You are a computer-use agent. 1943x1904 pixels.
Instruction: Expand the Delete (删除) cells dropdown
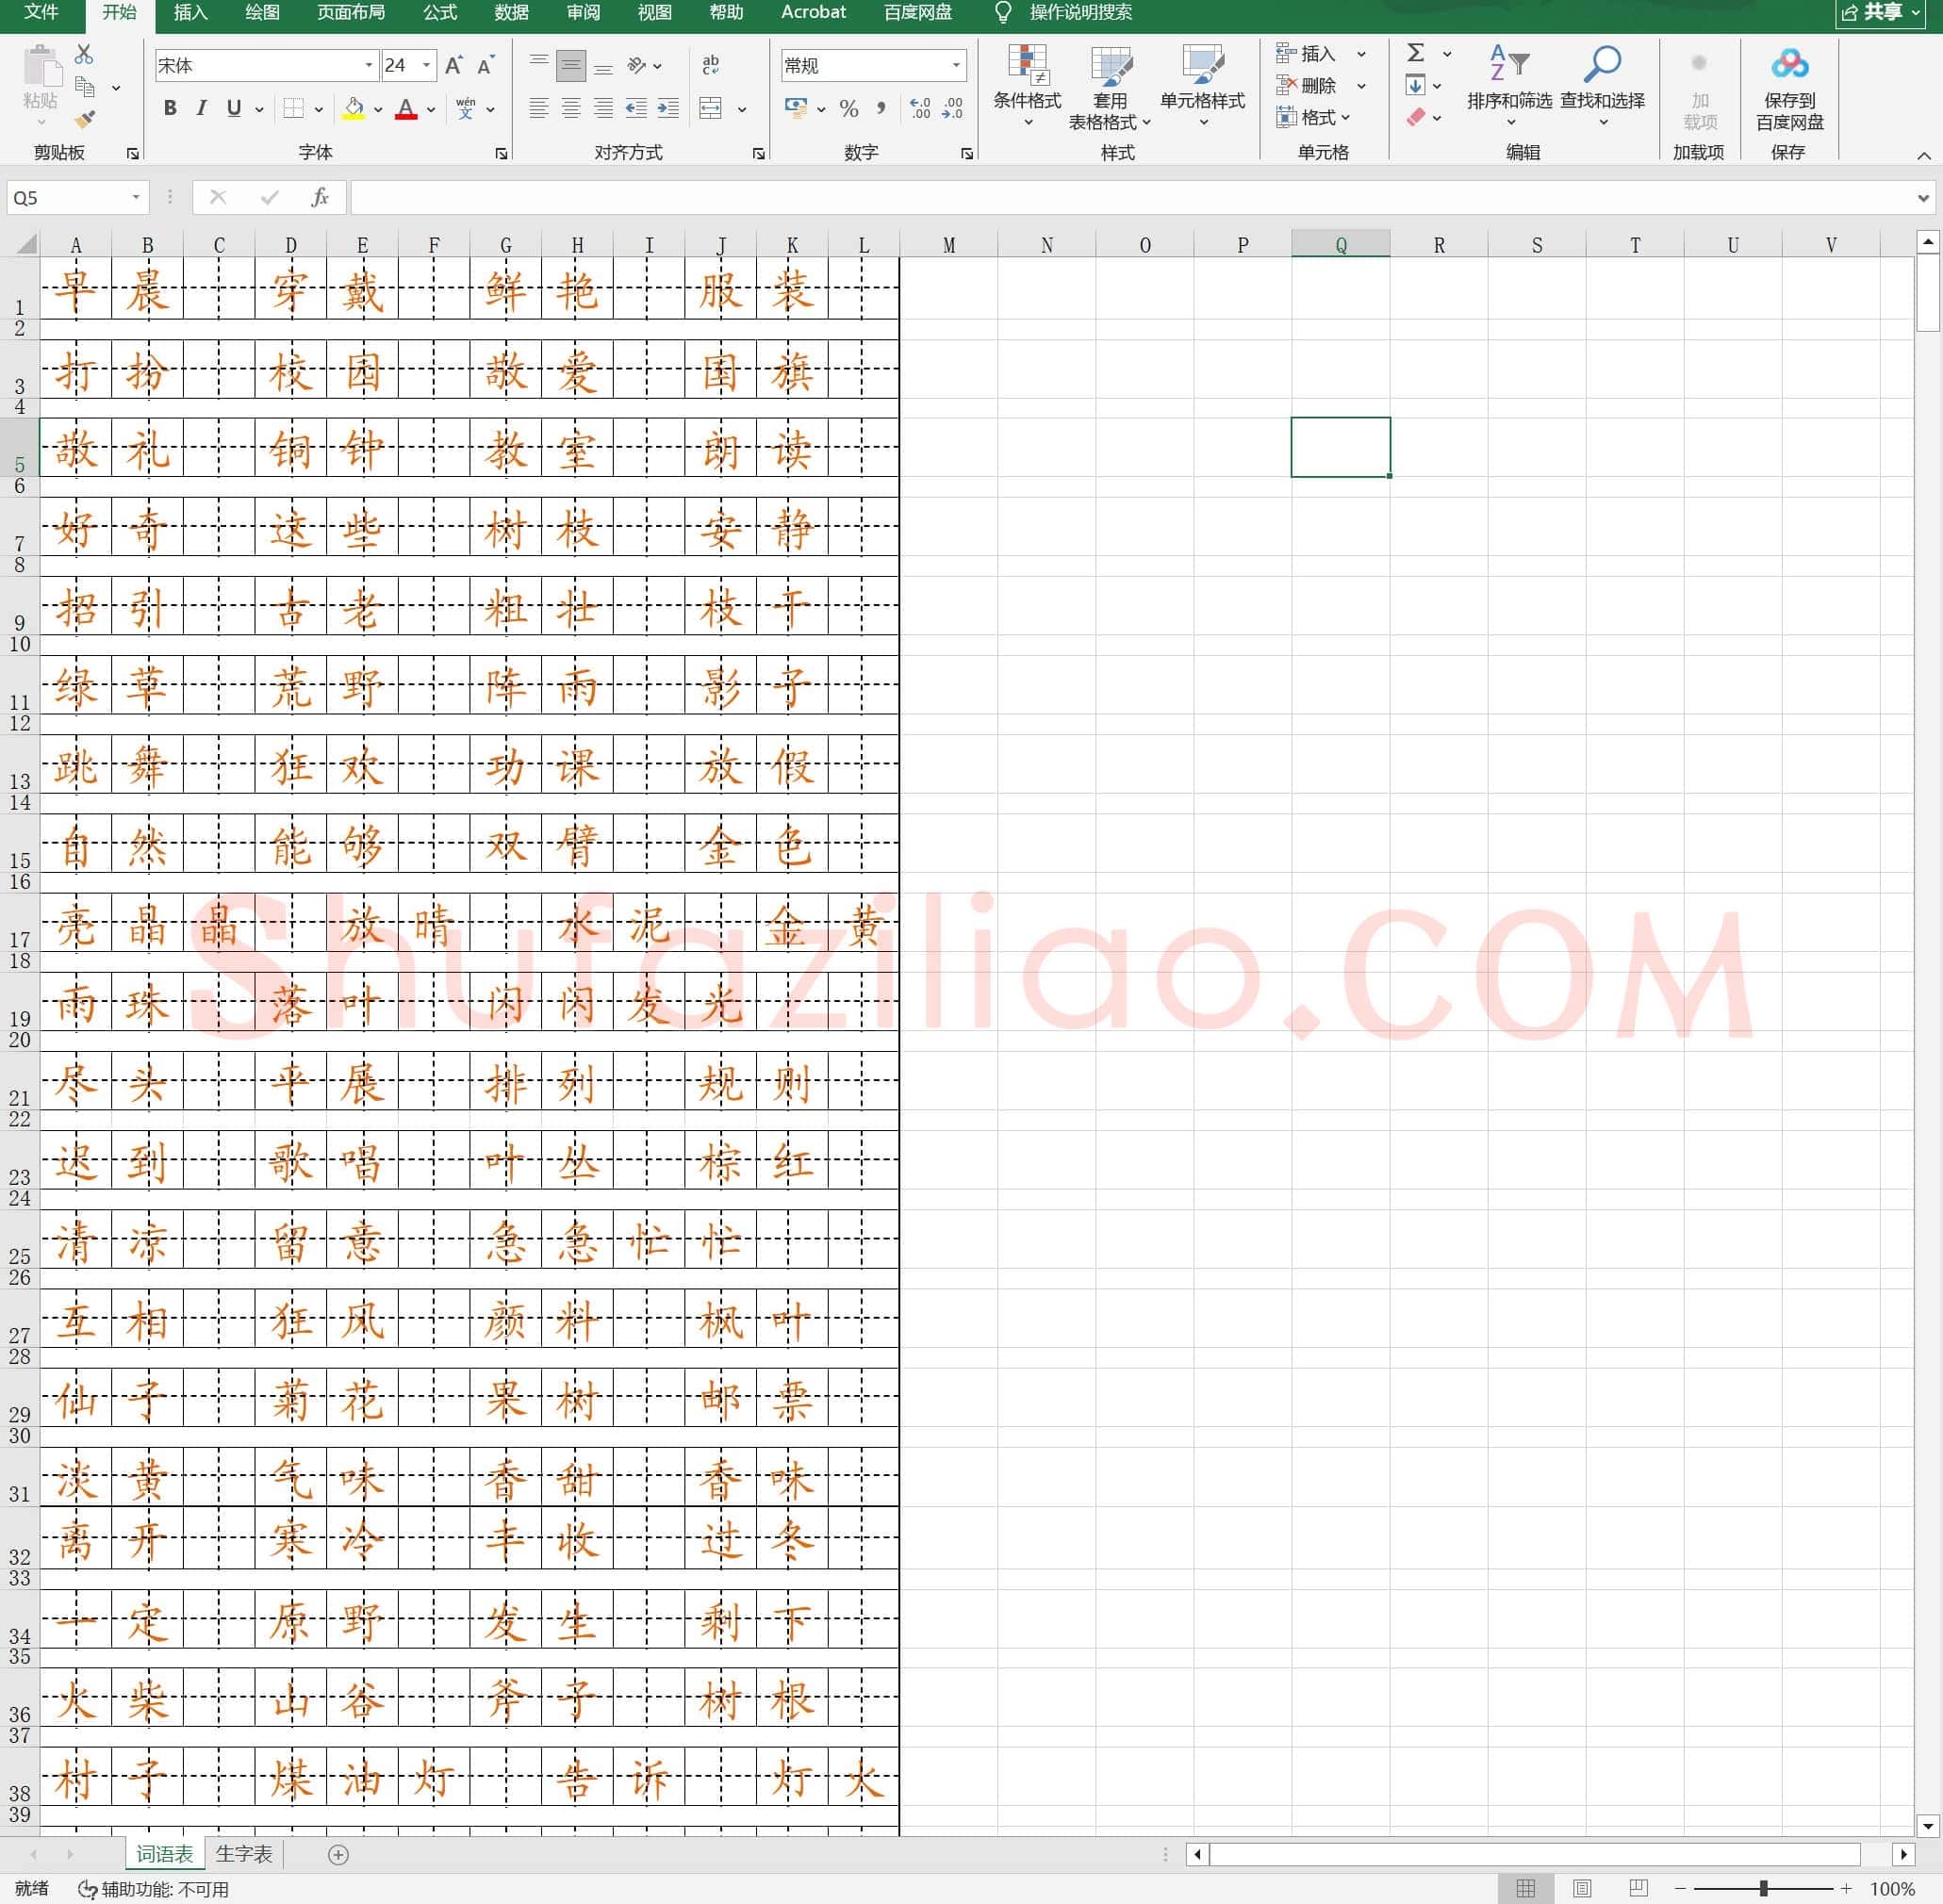(1361, 86)
